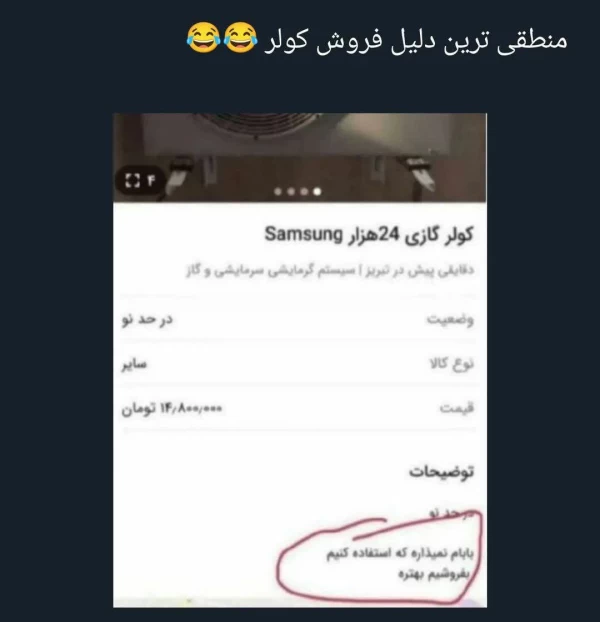
Task: Select the third dot of the photo carousel
Action: (304, 192)
